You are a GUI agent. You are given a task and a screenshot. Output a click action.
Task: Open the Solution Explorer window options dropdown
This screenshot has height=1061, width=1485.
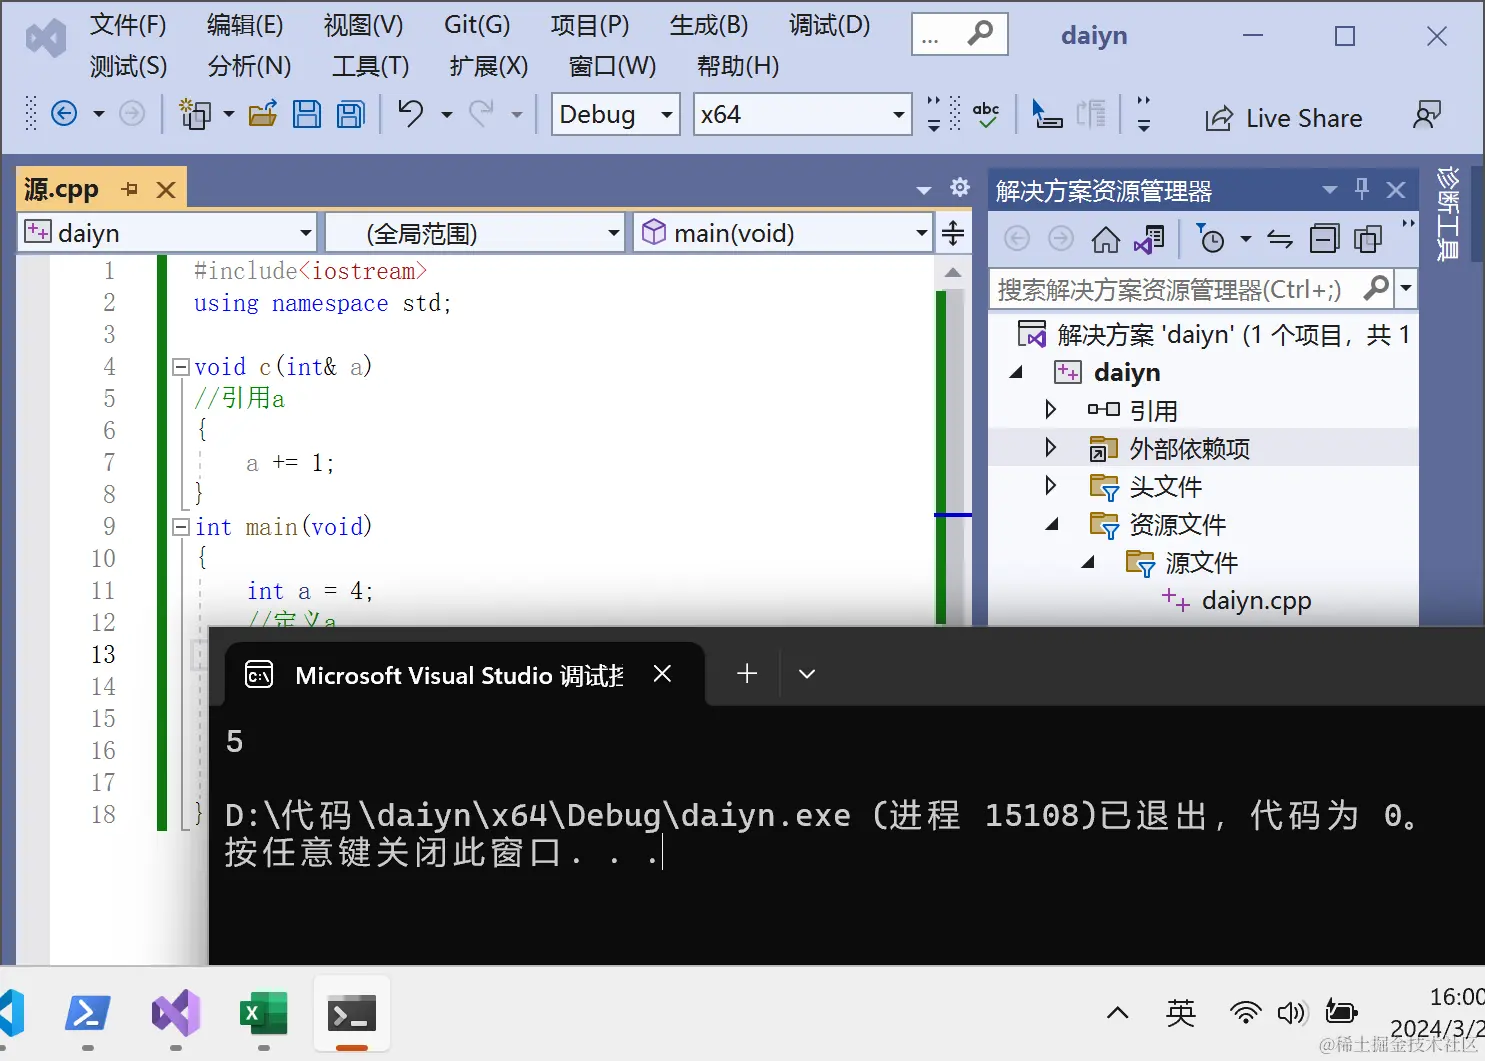point(1330,189)
